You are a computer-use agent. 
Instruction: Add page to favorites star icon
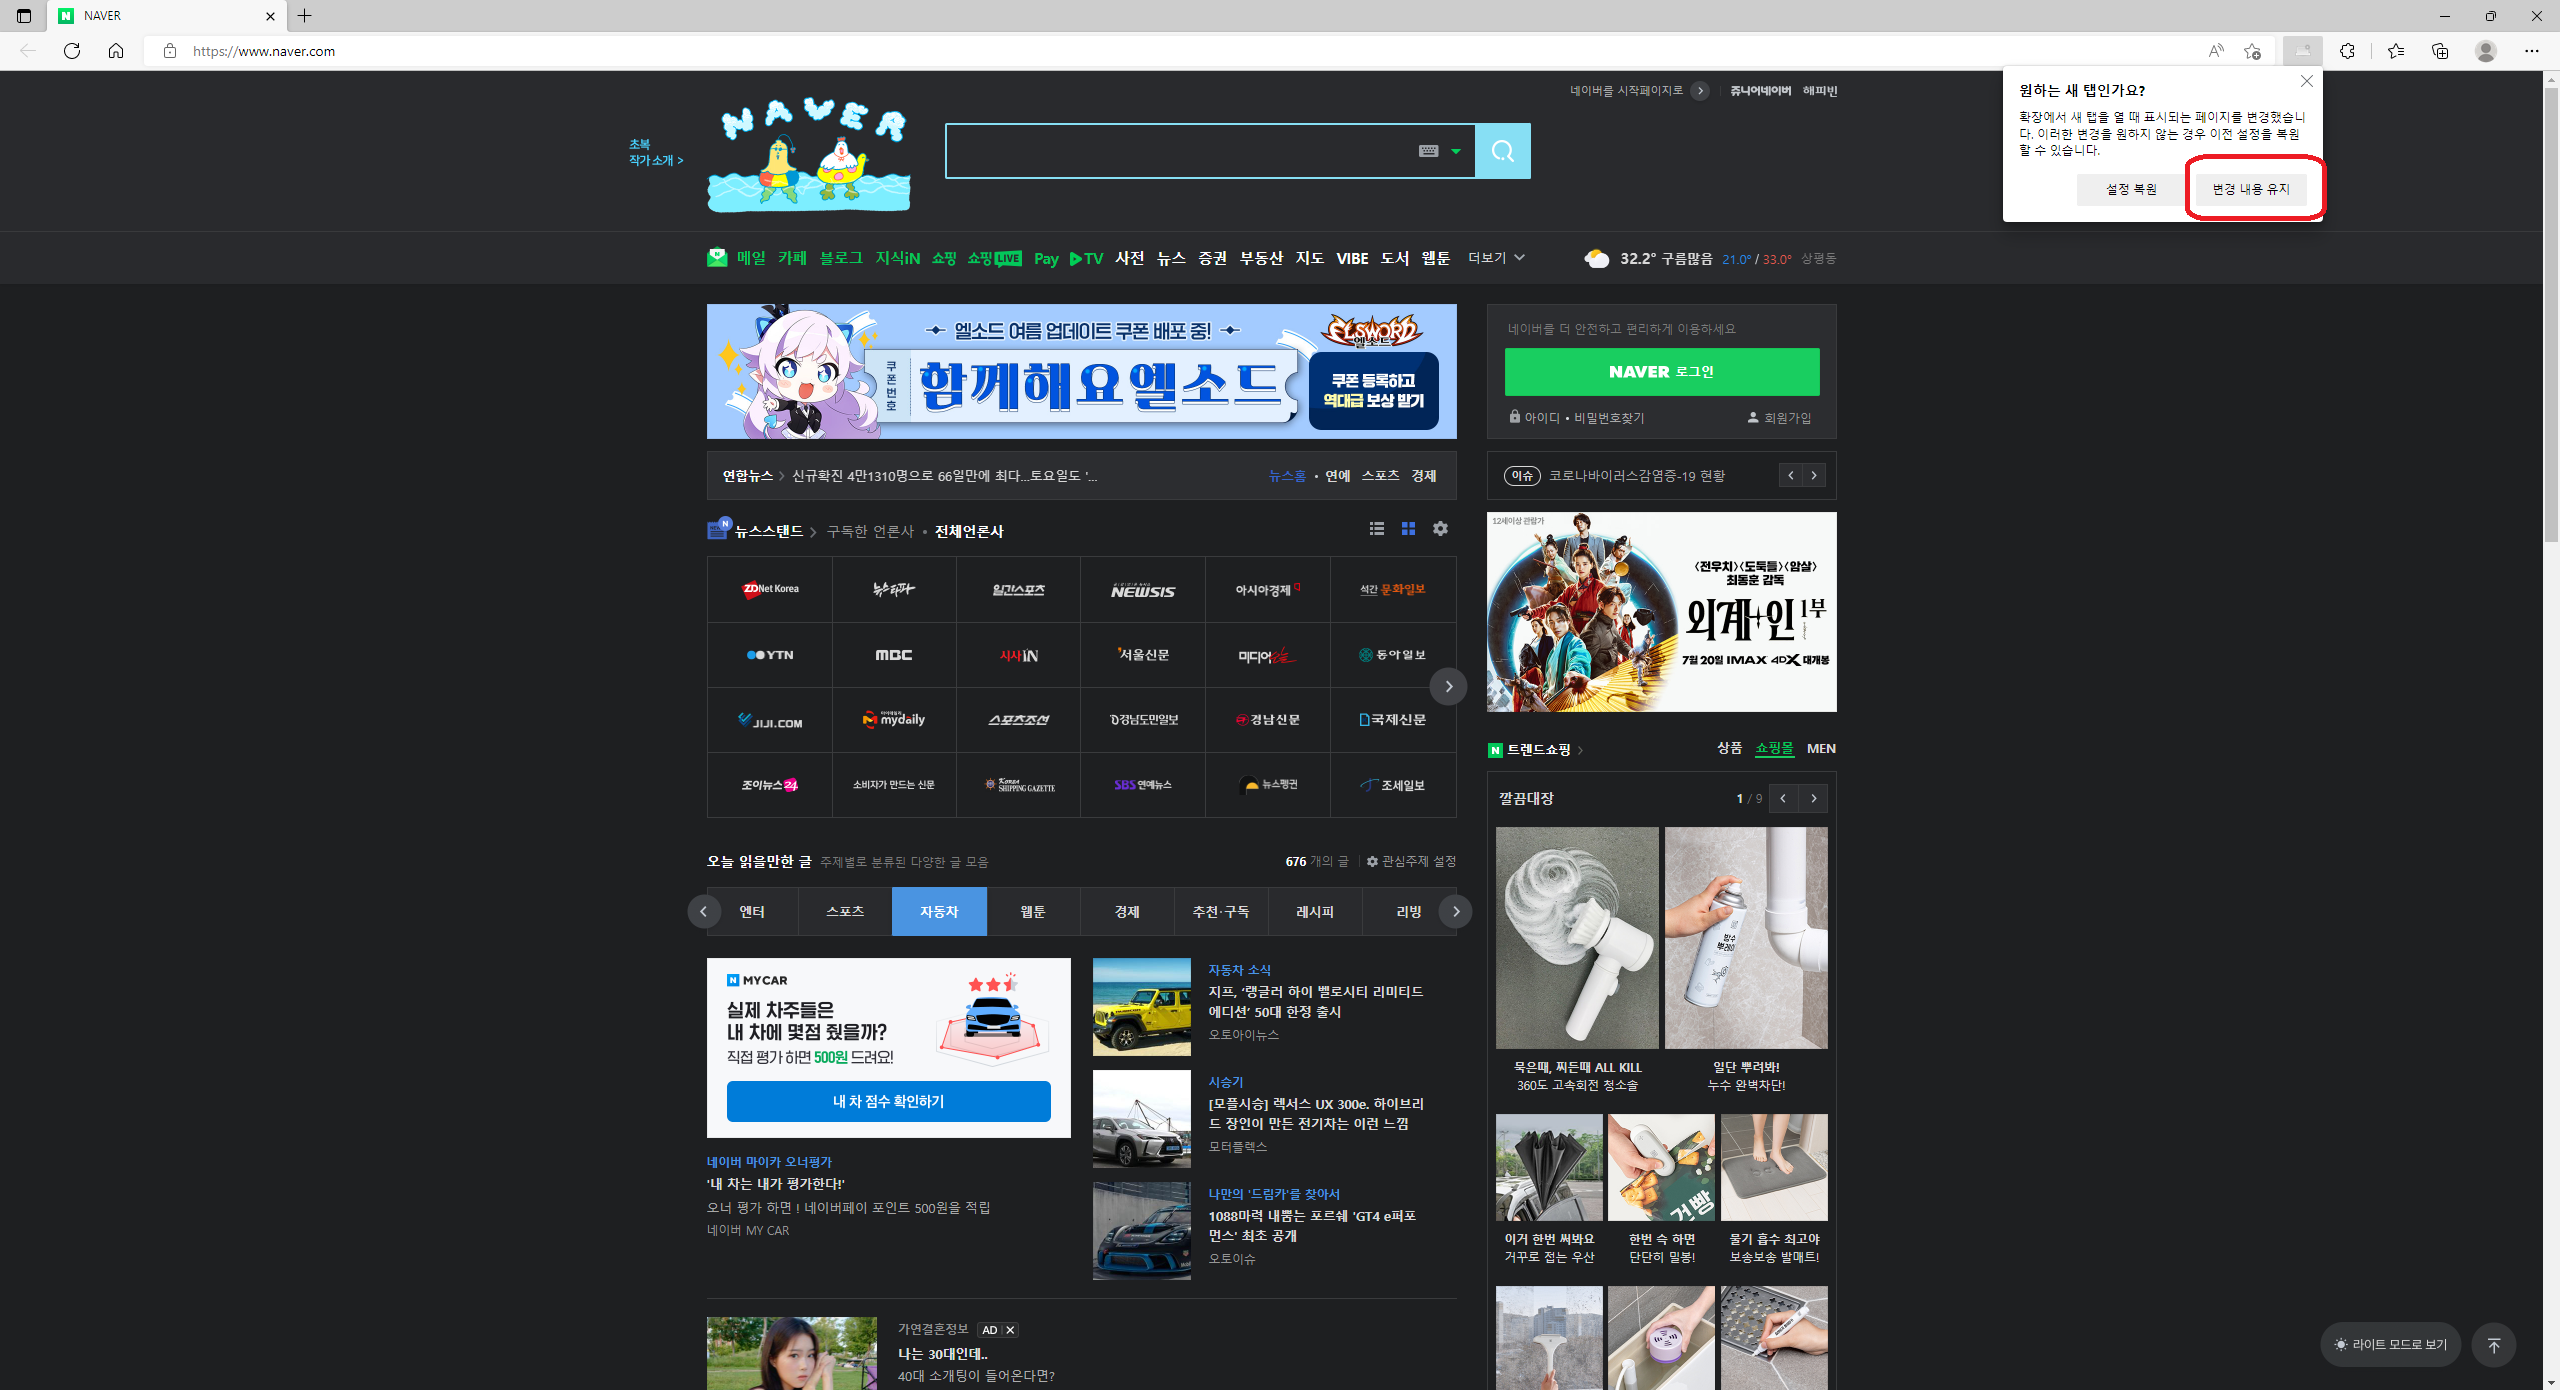point(2254,51)
